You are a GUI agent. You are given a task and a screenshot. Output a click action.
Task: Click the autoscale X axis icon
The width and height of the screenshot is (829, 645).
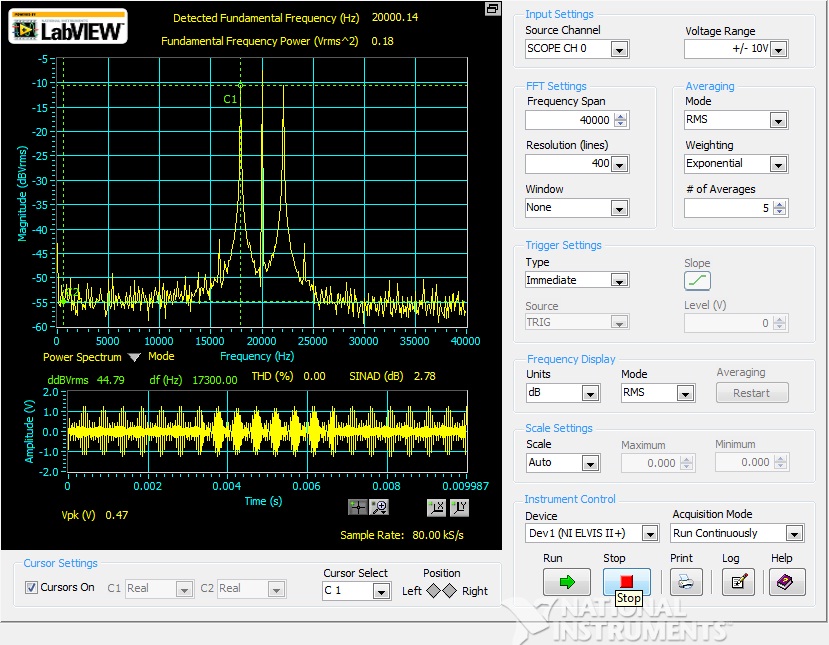[436, 507]
